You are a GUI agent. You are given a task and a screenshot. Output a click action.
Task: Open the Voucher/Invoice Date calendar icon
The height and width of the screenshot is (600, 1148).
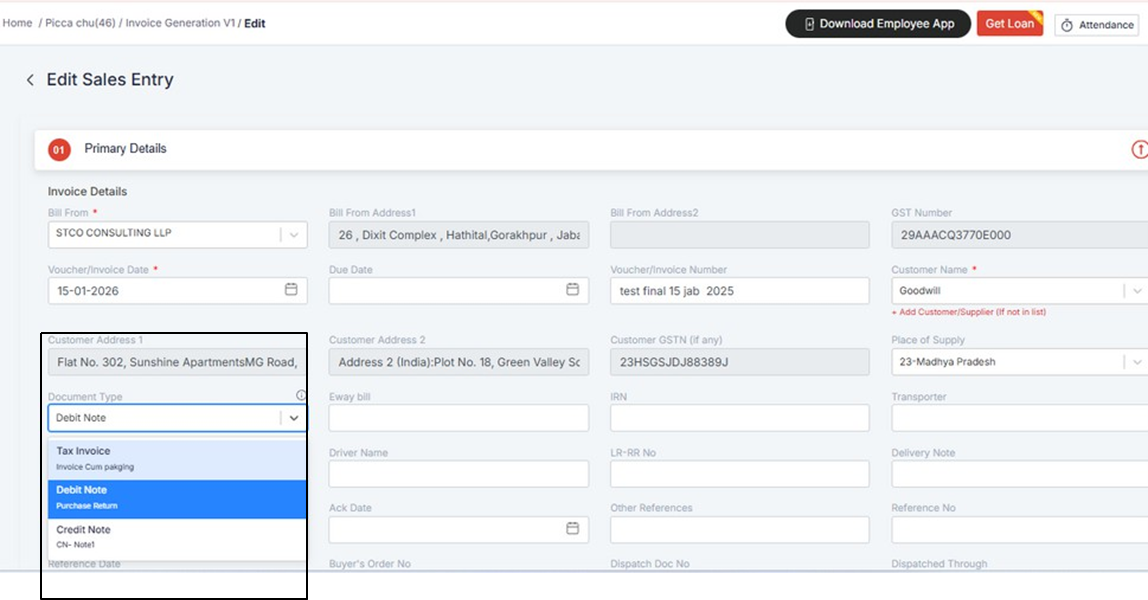tap(291, 290)
